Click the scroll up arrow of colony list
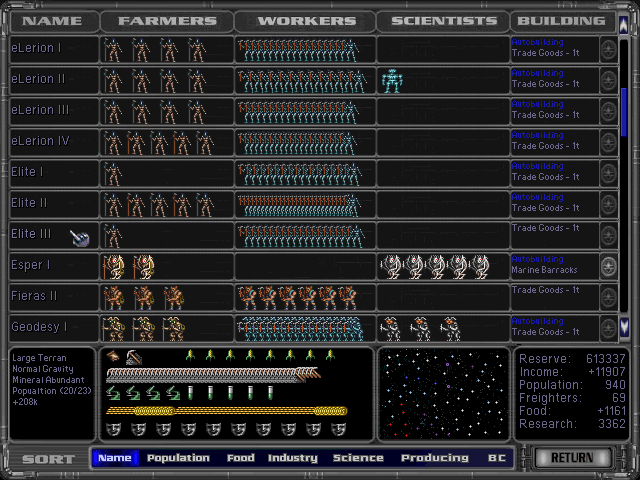Viewport: 640px width, 480px height. tap(624, 25)
